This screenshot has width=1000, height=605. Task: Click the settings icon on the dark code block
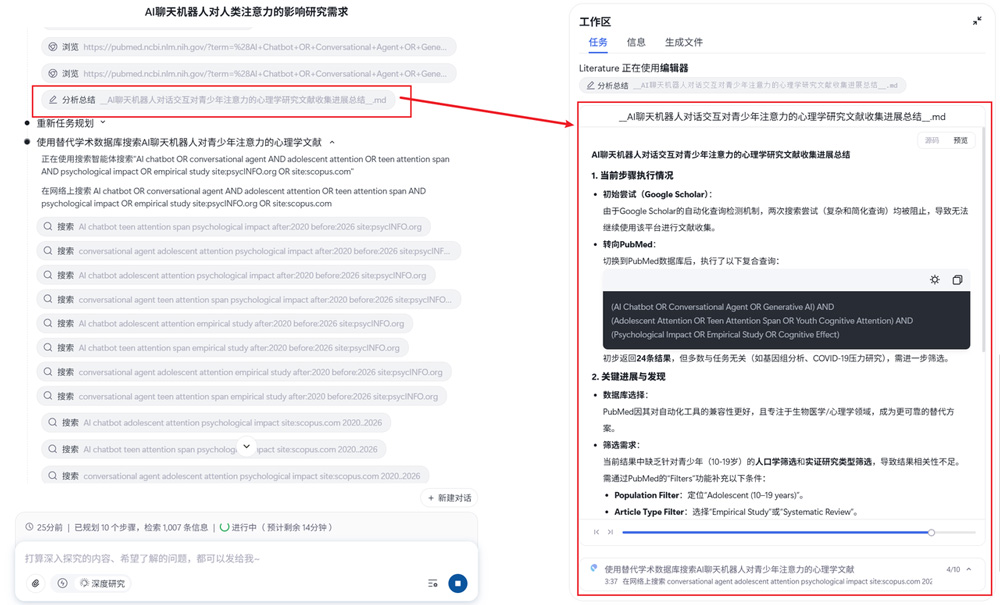934,279
